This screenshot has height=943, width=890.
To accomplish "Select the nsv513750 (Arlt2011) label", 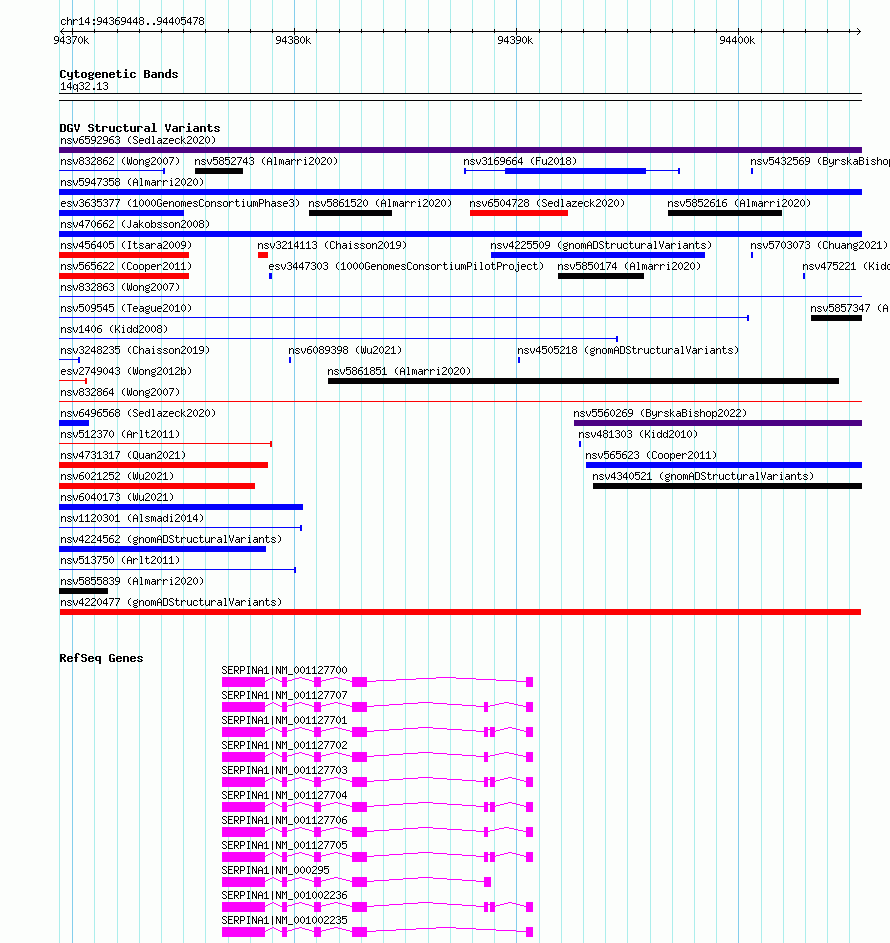I will click(120, 561).
